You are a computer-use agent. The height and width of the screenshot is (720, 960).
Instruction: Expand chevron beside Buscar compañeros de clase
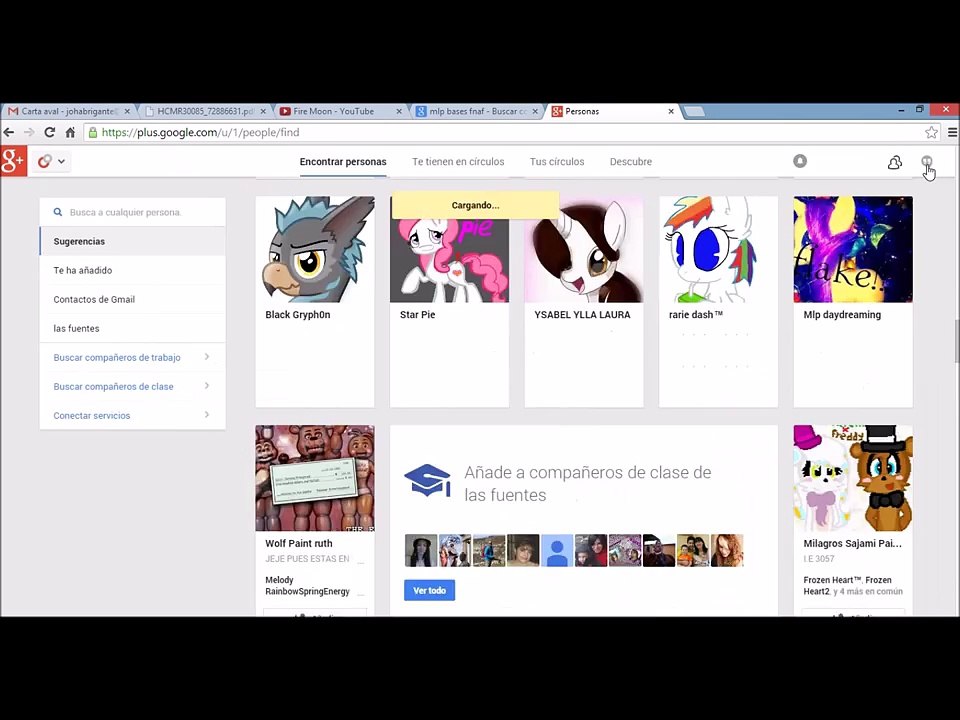tap(207, 386)
